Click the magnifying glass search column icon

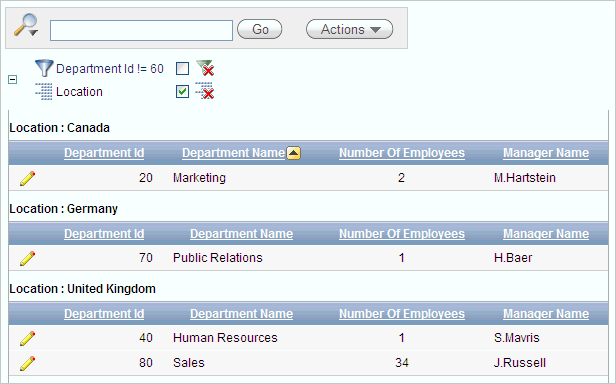[x=26, y=25]
